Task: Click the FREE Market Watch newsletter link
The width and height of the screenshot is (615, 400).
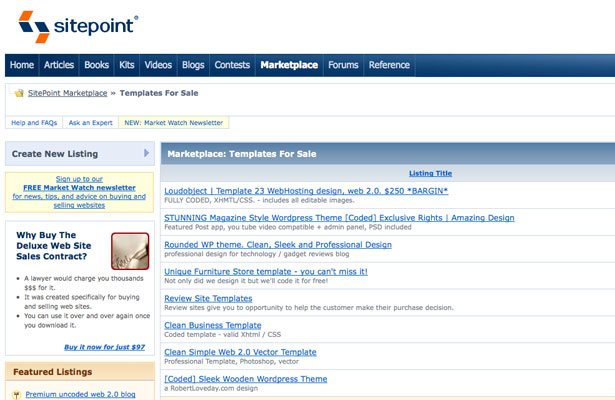Action: tap(79, 187)
